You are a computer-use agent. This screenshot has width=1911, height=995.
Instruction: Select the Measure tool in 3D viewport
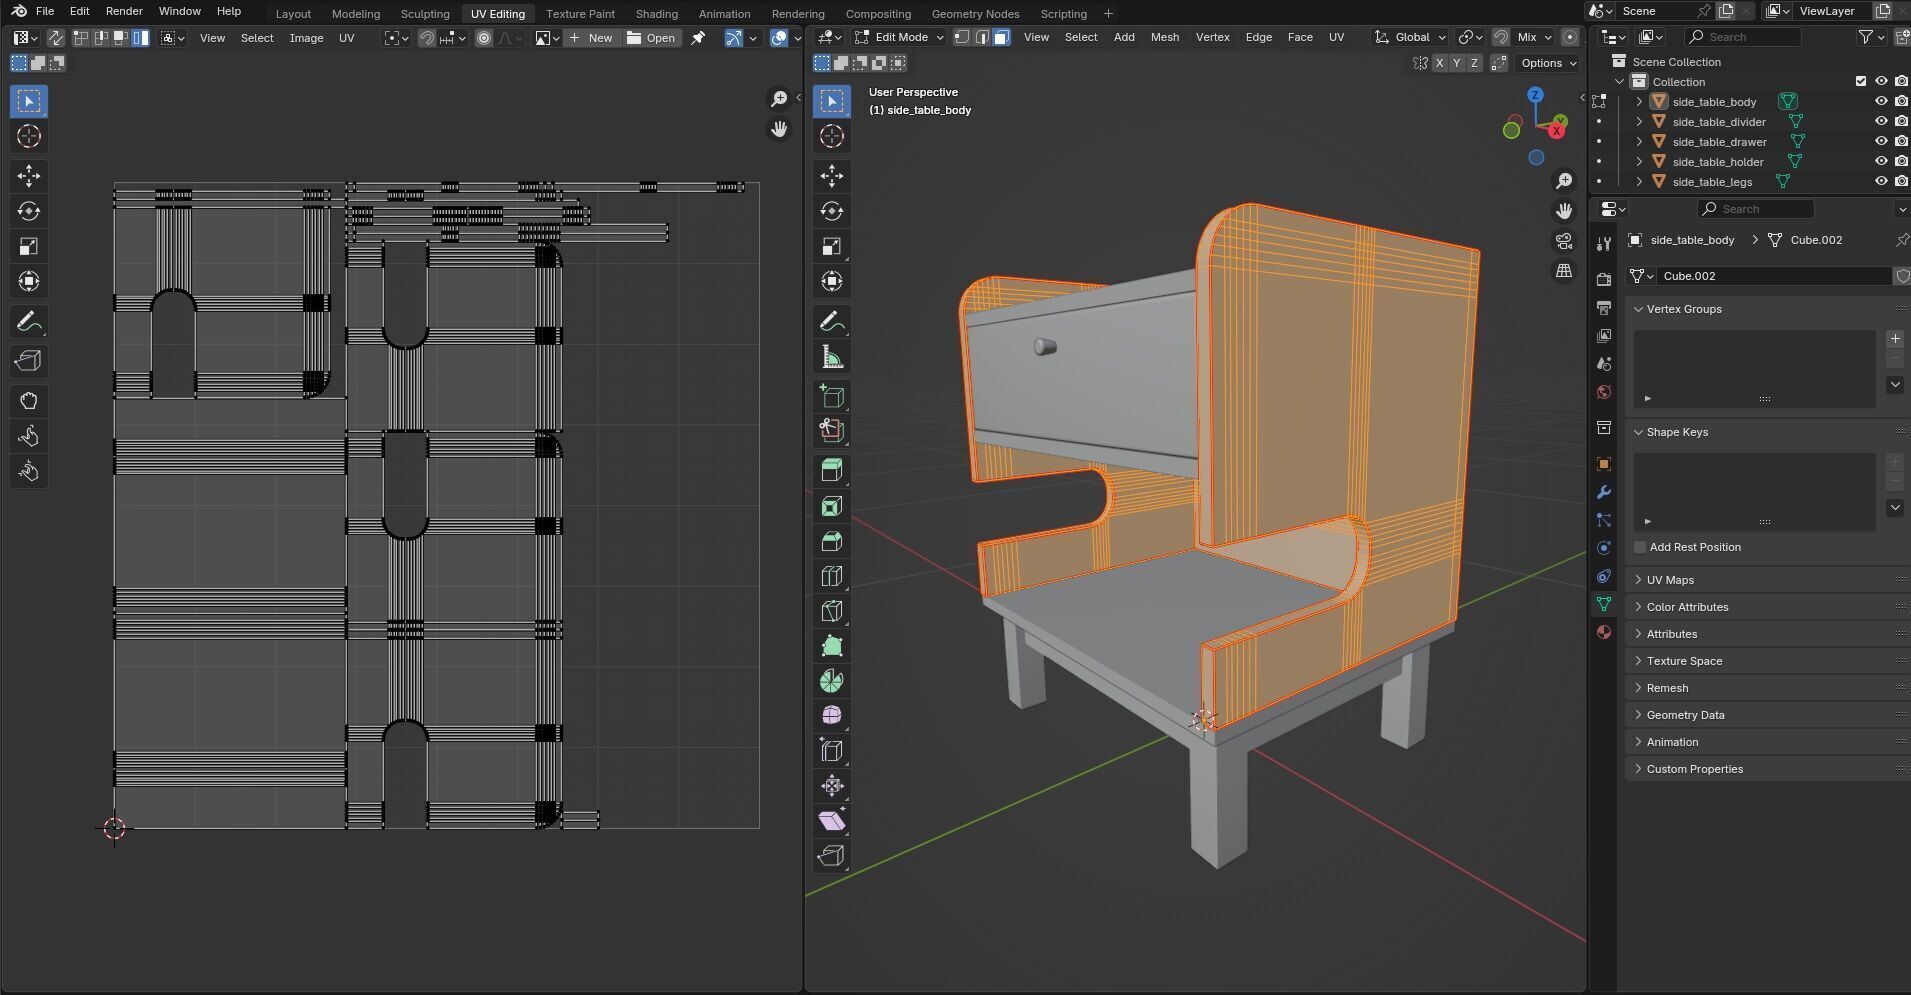[832, 356]
